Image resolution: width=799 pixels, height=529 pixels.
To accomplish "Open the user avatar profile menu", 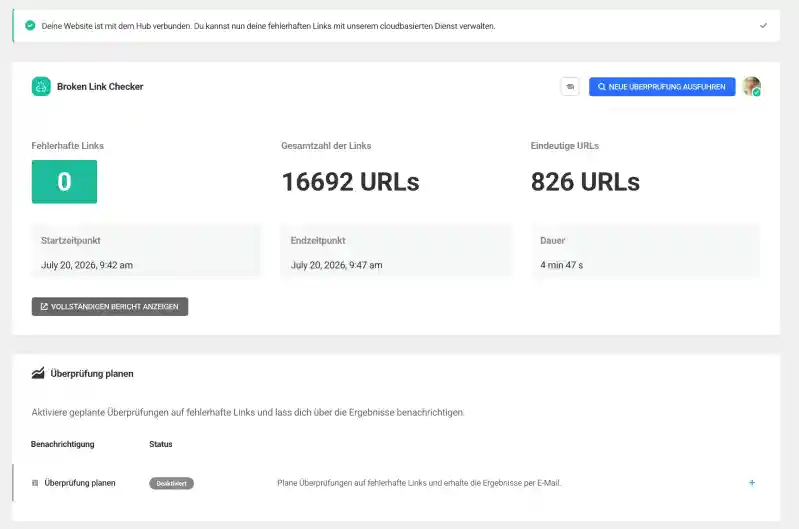I will (x=752, y=86).
